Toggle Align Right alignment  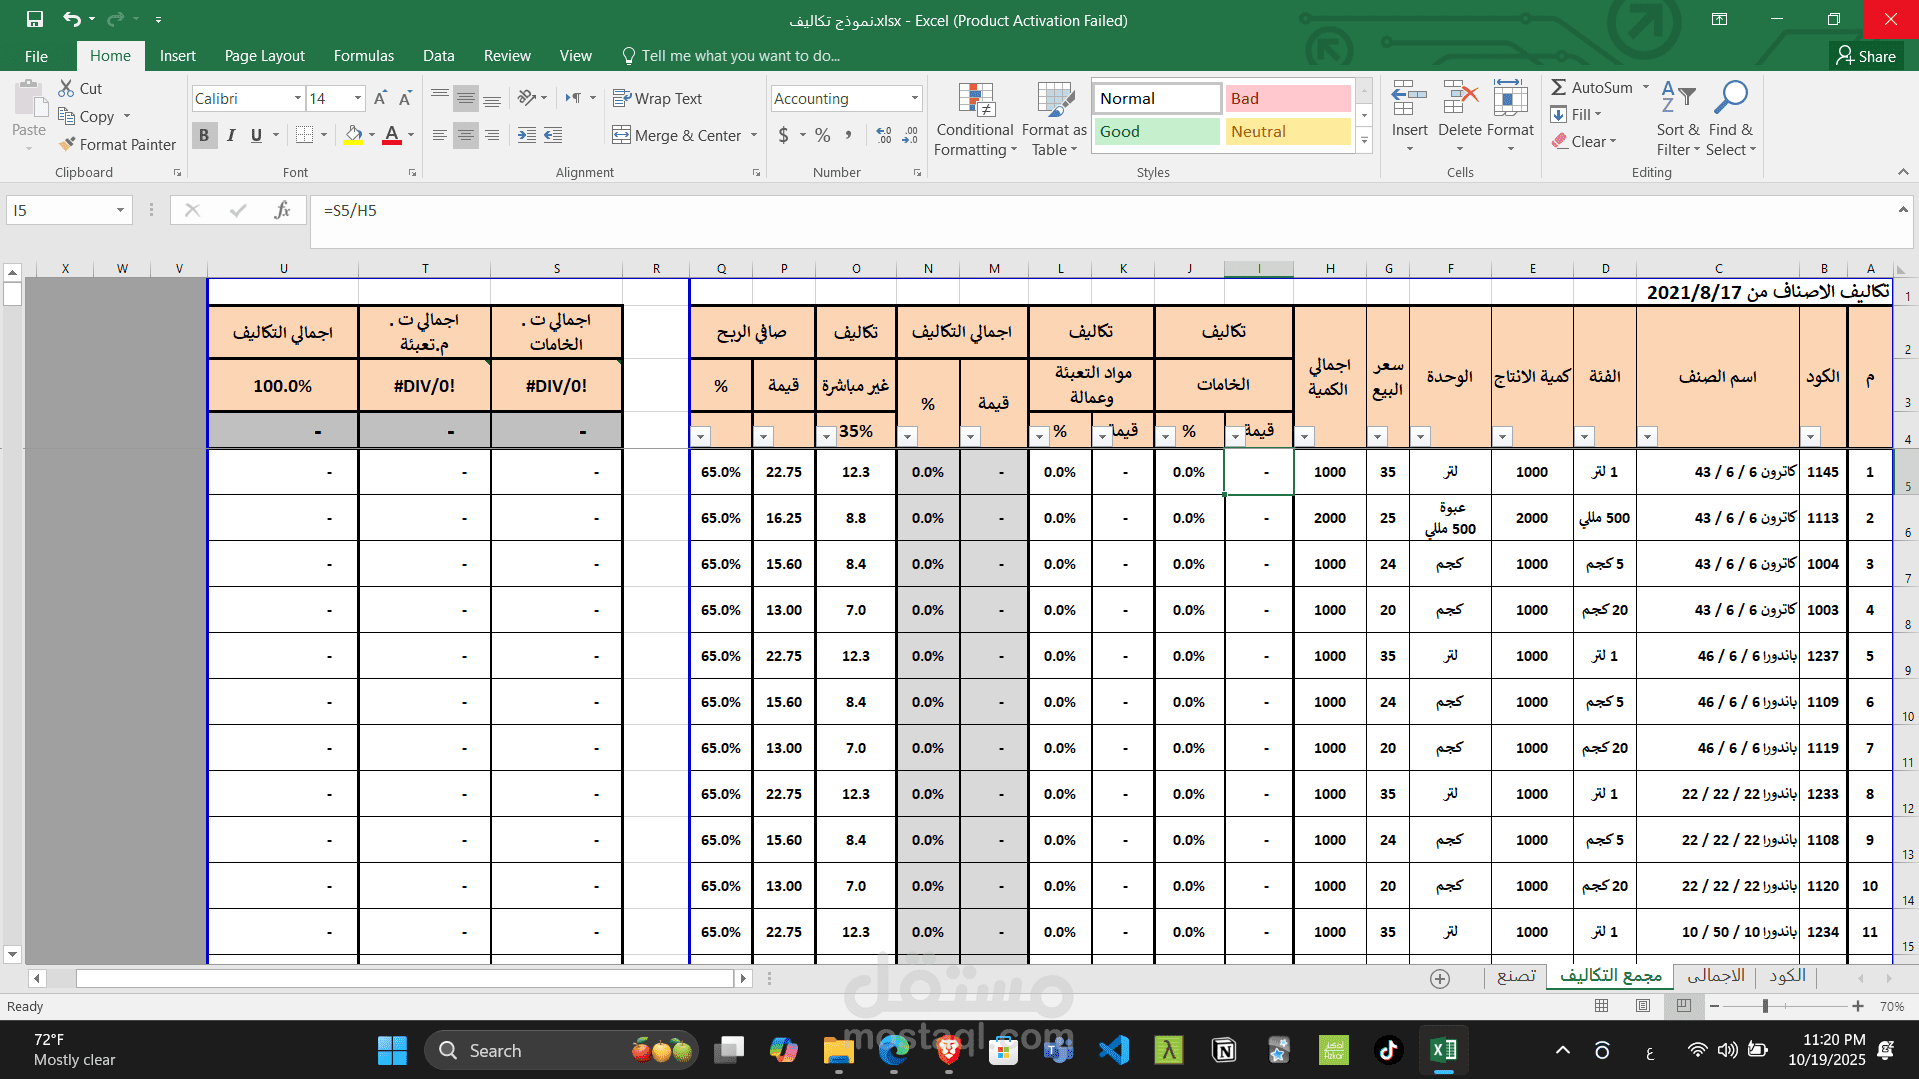click(x=492, y=135)
